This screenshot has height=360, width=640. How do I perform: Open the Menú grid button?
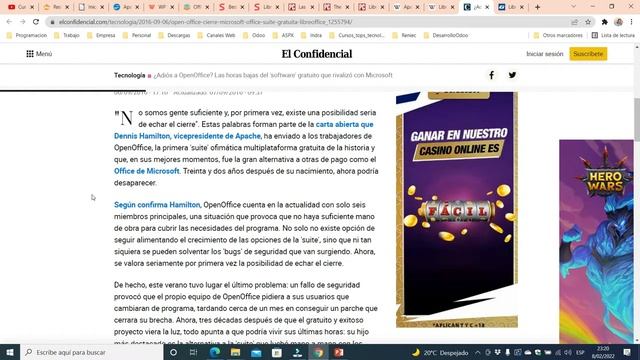[x=39, y=54]
